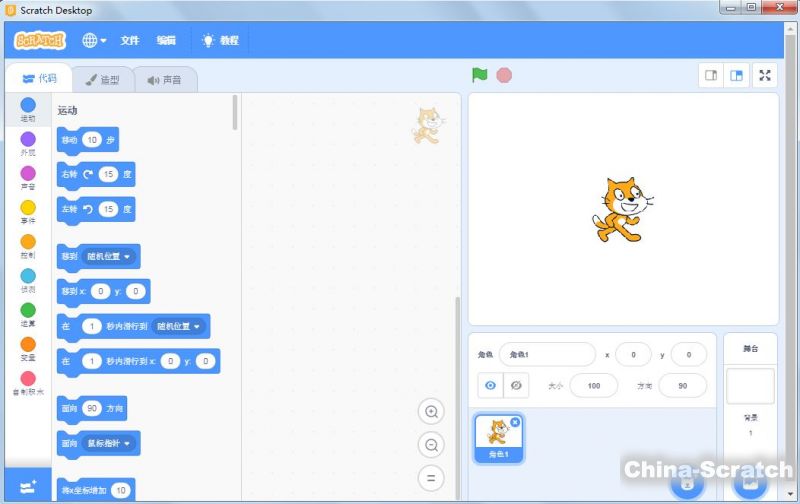
Task: Open the globe language dropdown
Action: (94, 41)
